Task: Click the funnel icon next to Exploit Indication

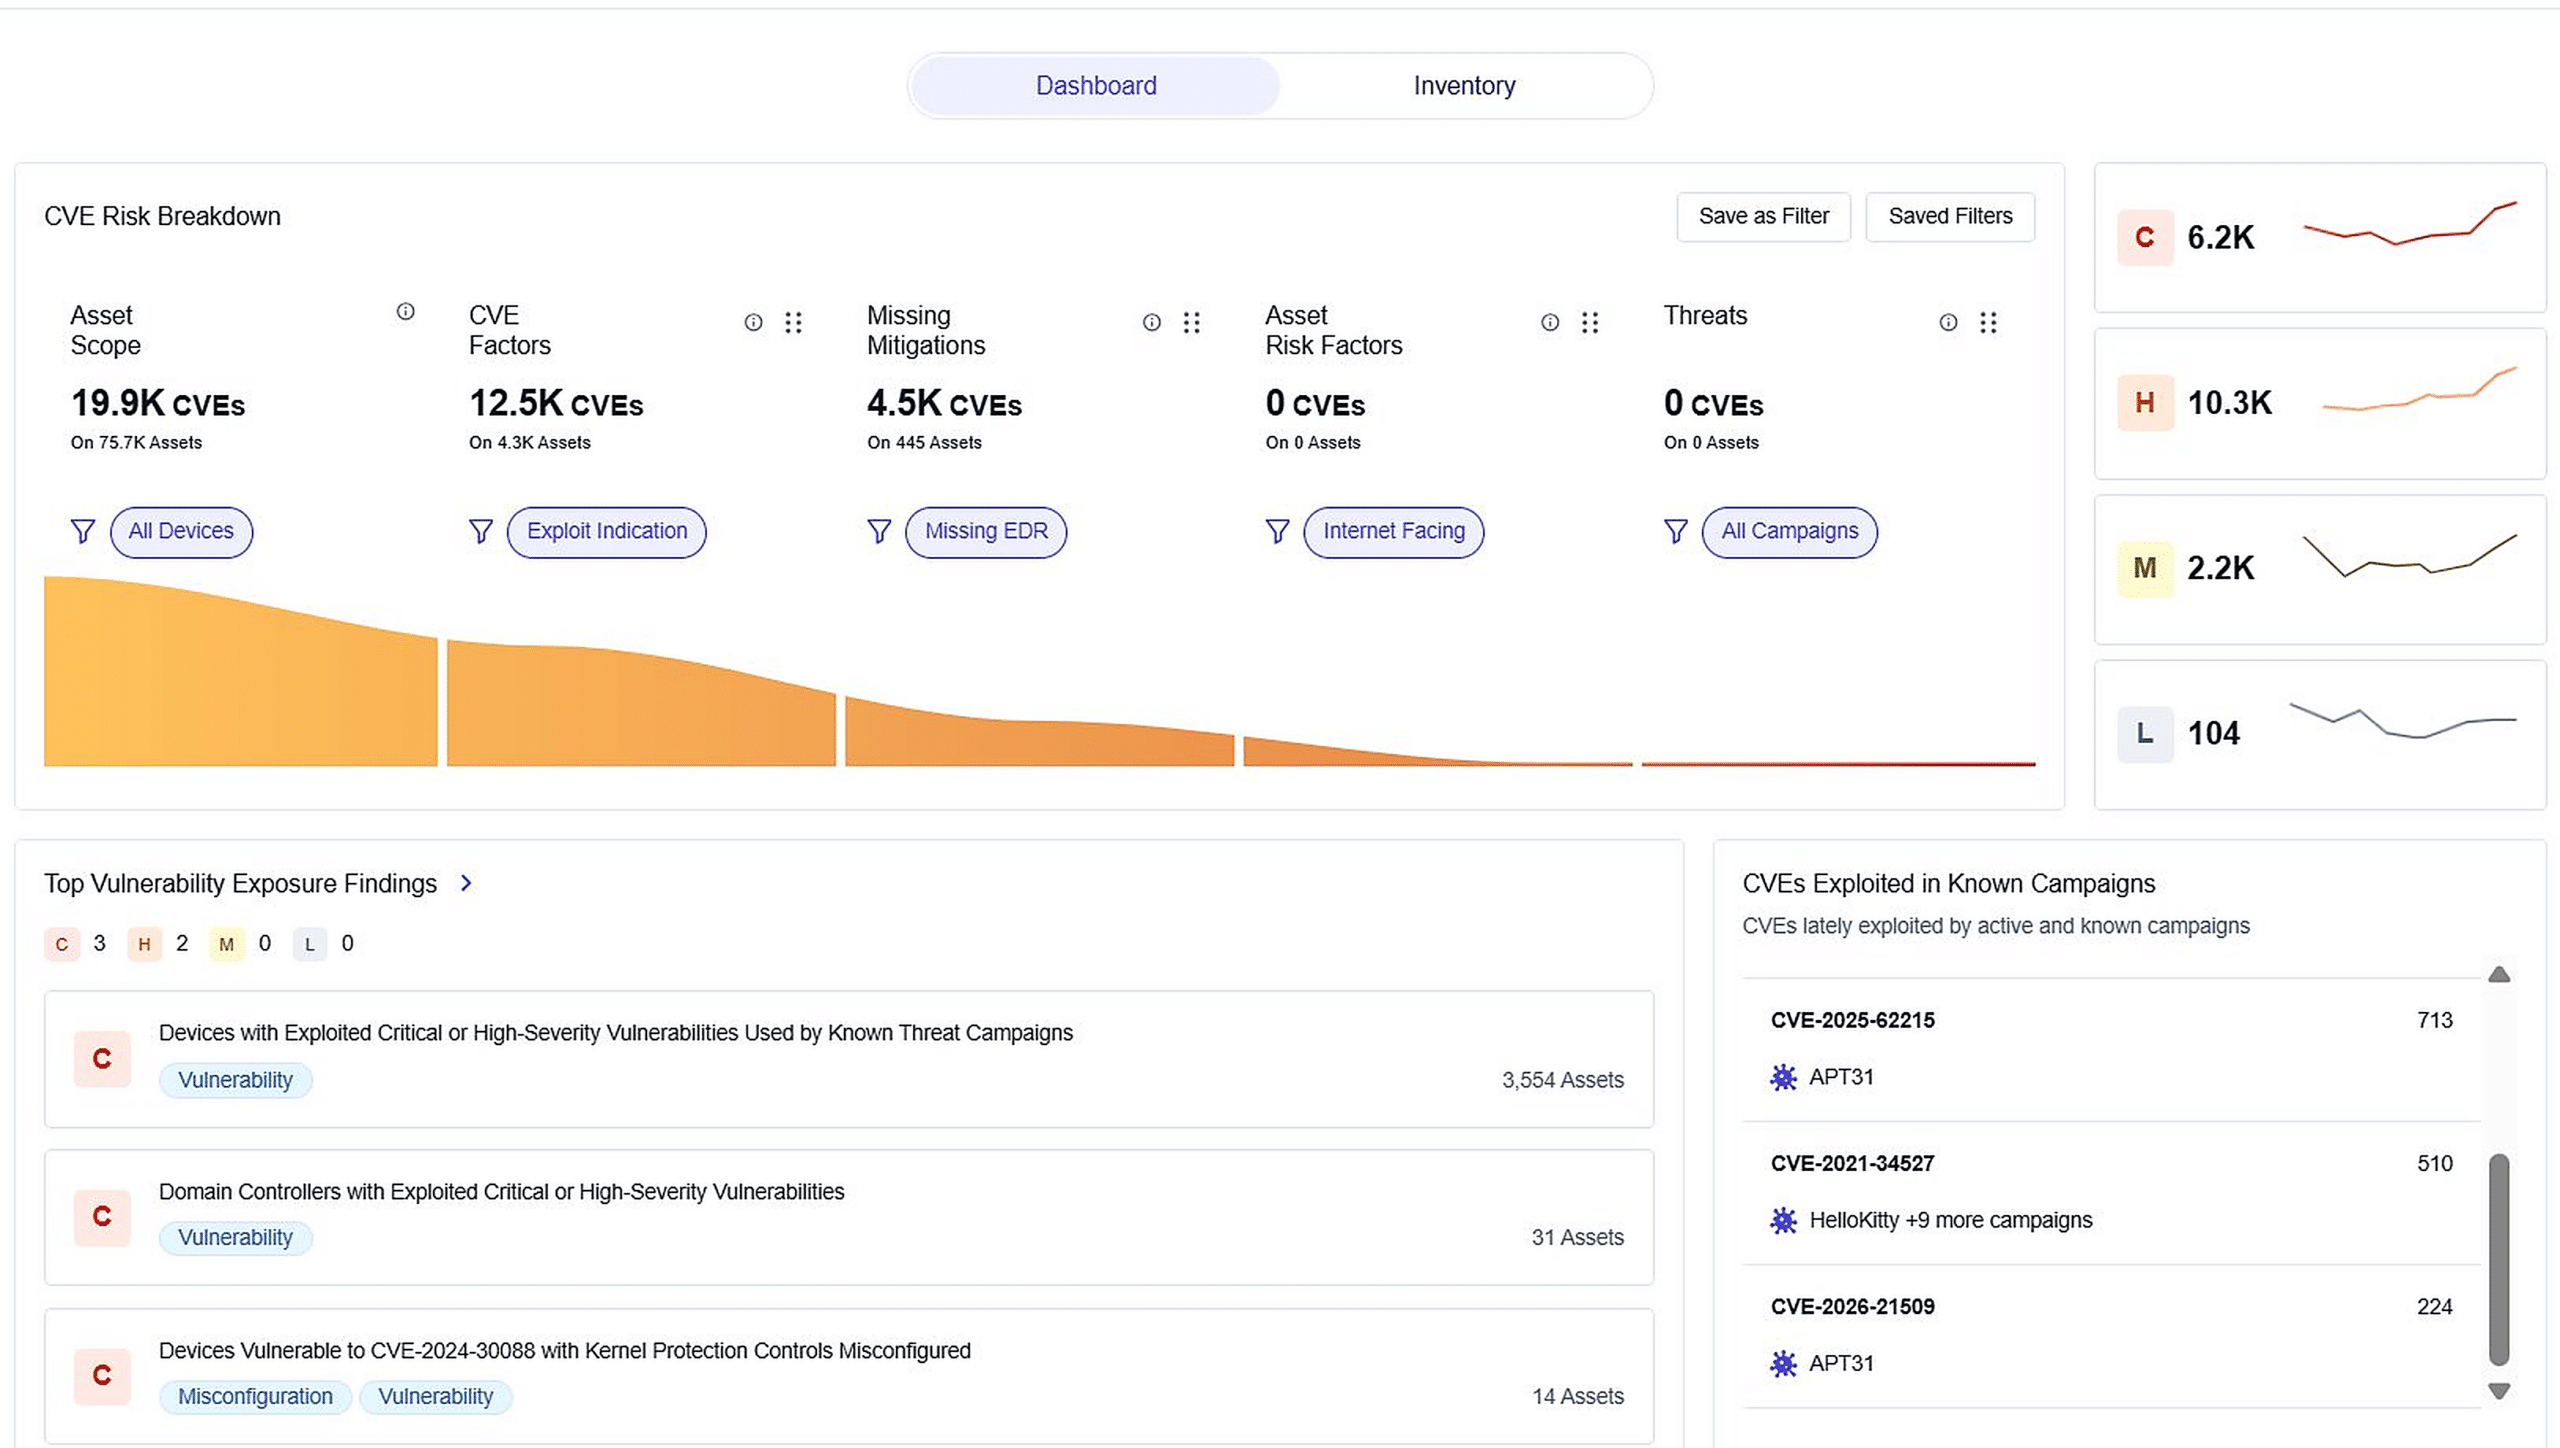Action: (481, 531)
